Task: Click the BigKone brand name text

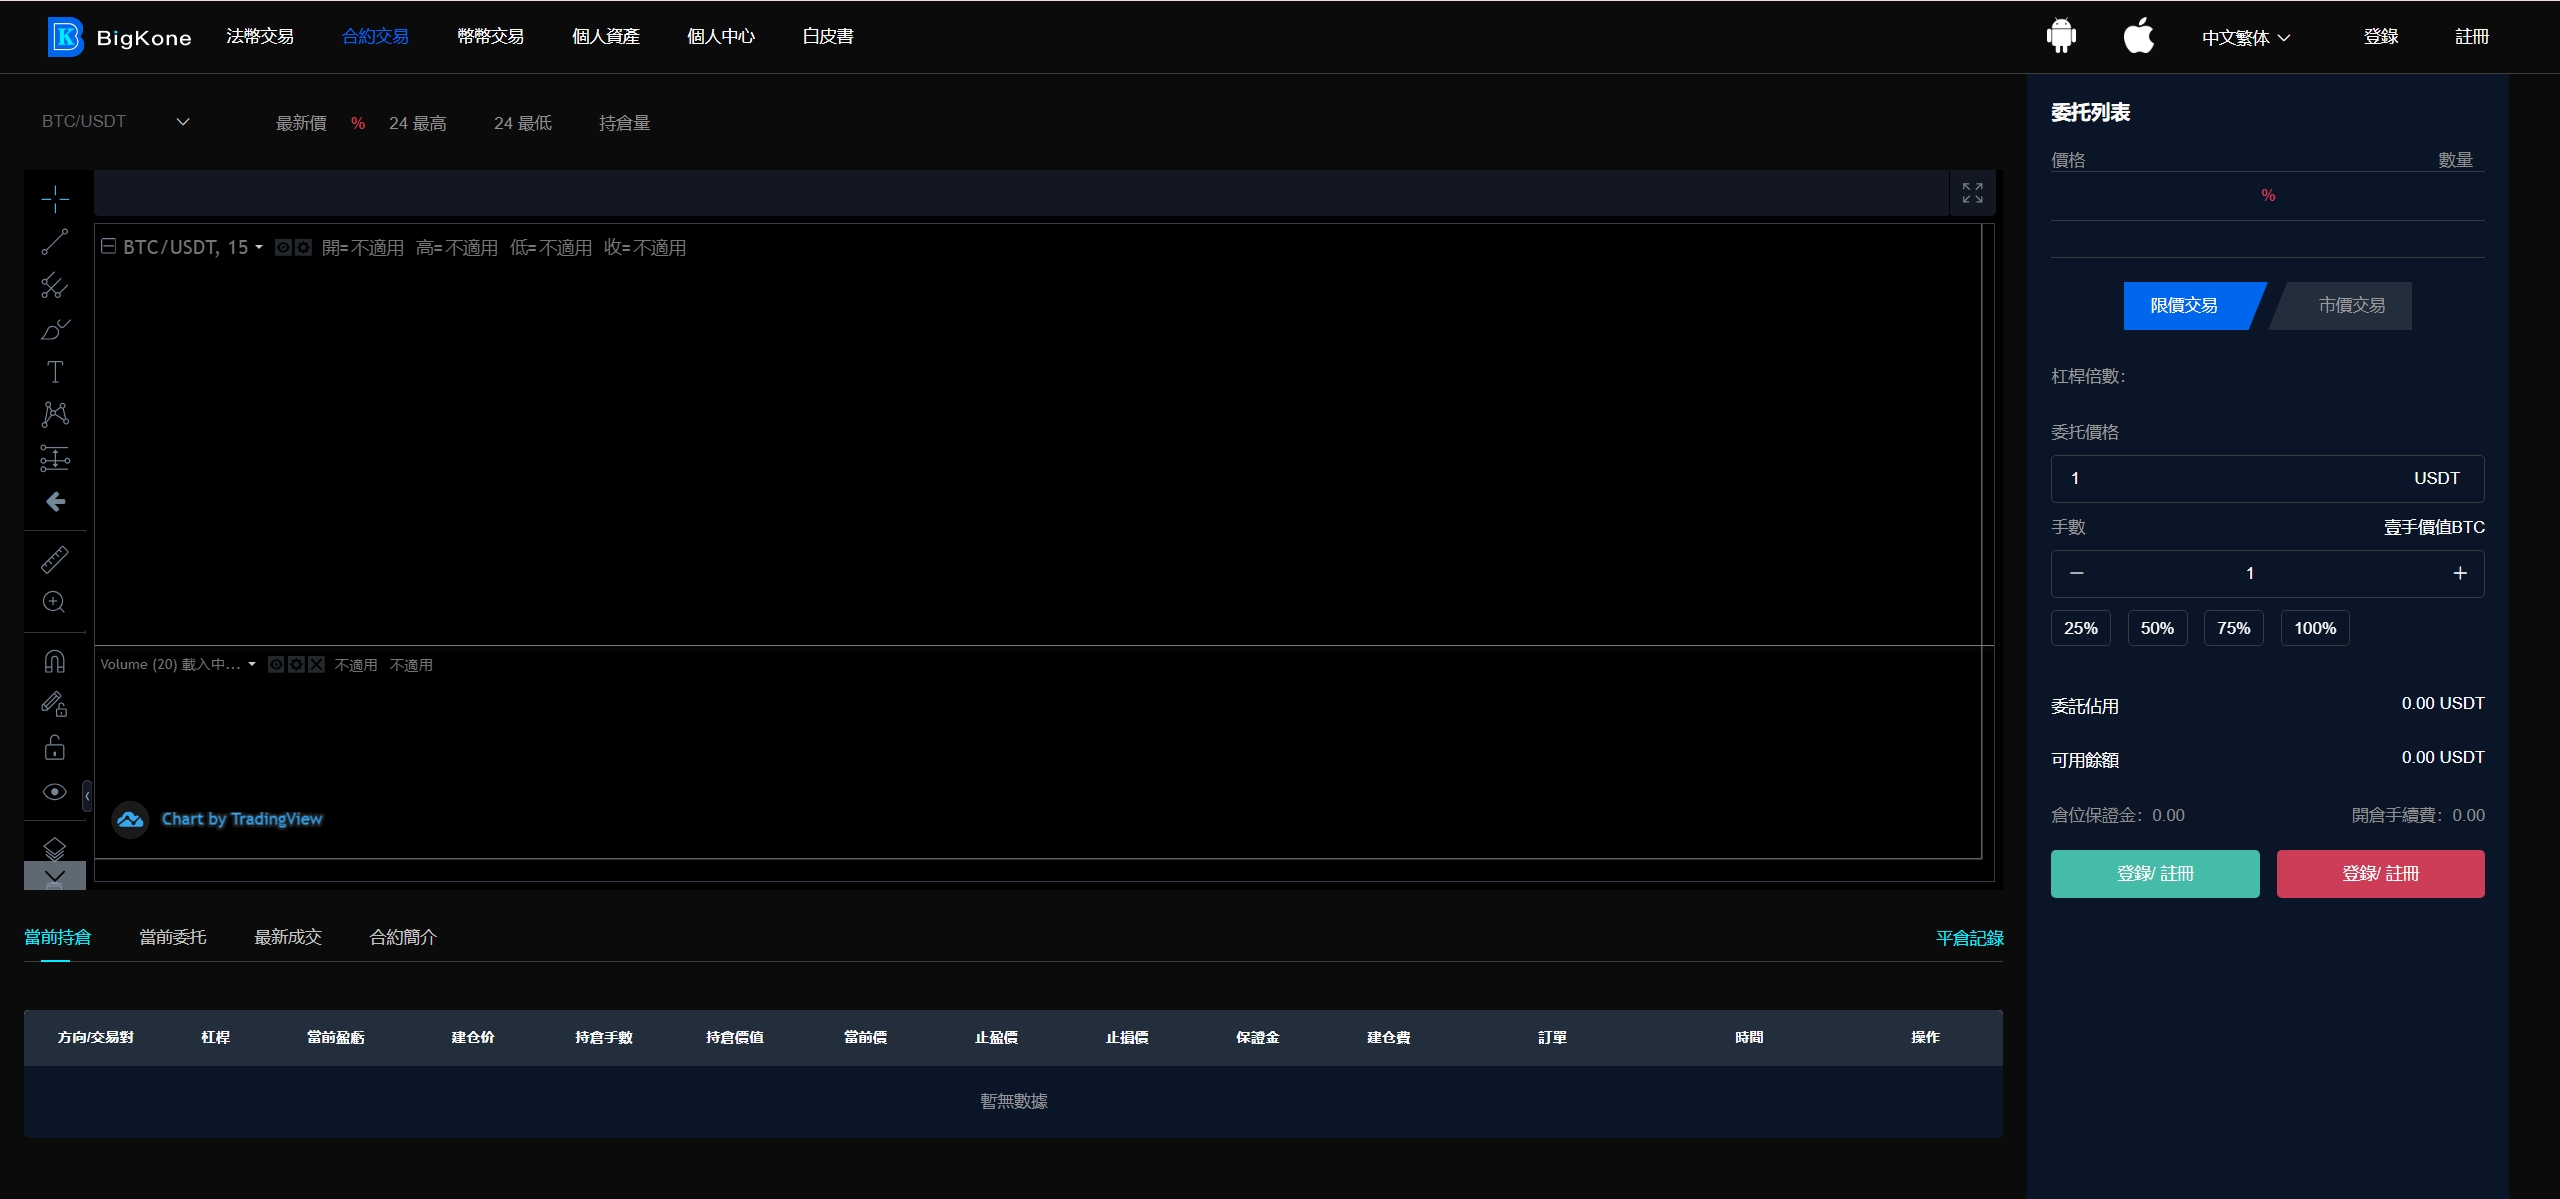Action: [144, 38]
